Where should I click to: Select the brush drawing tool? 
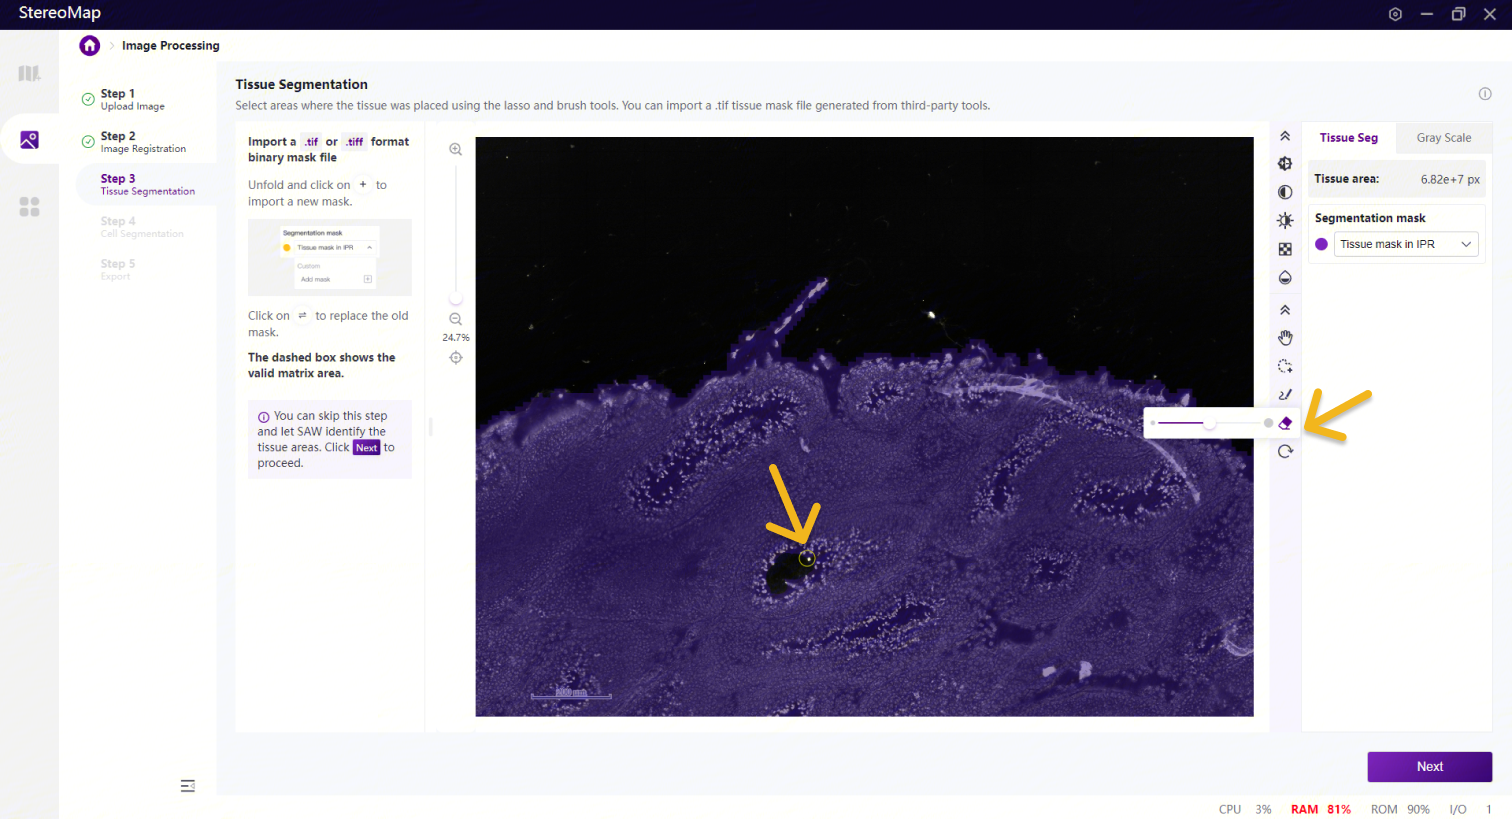[x=1285, y=395]
